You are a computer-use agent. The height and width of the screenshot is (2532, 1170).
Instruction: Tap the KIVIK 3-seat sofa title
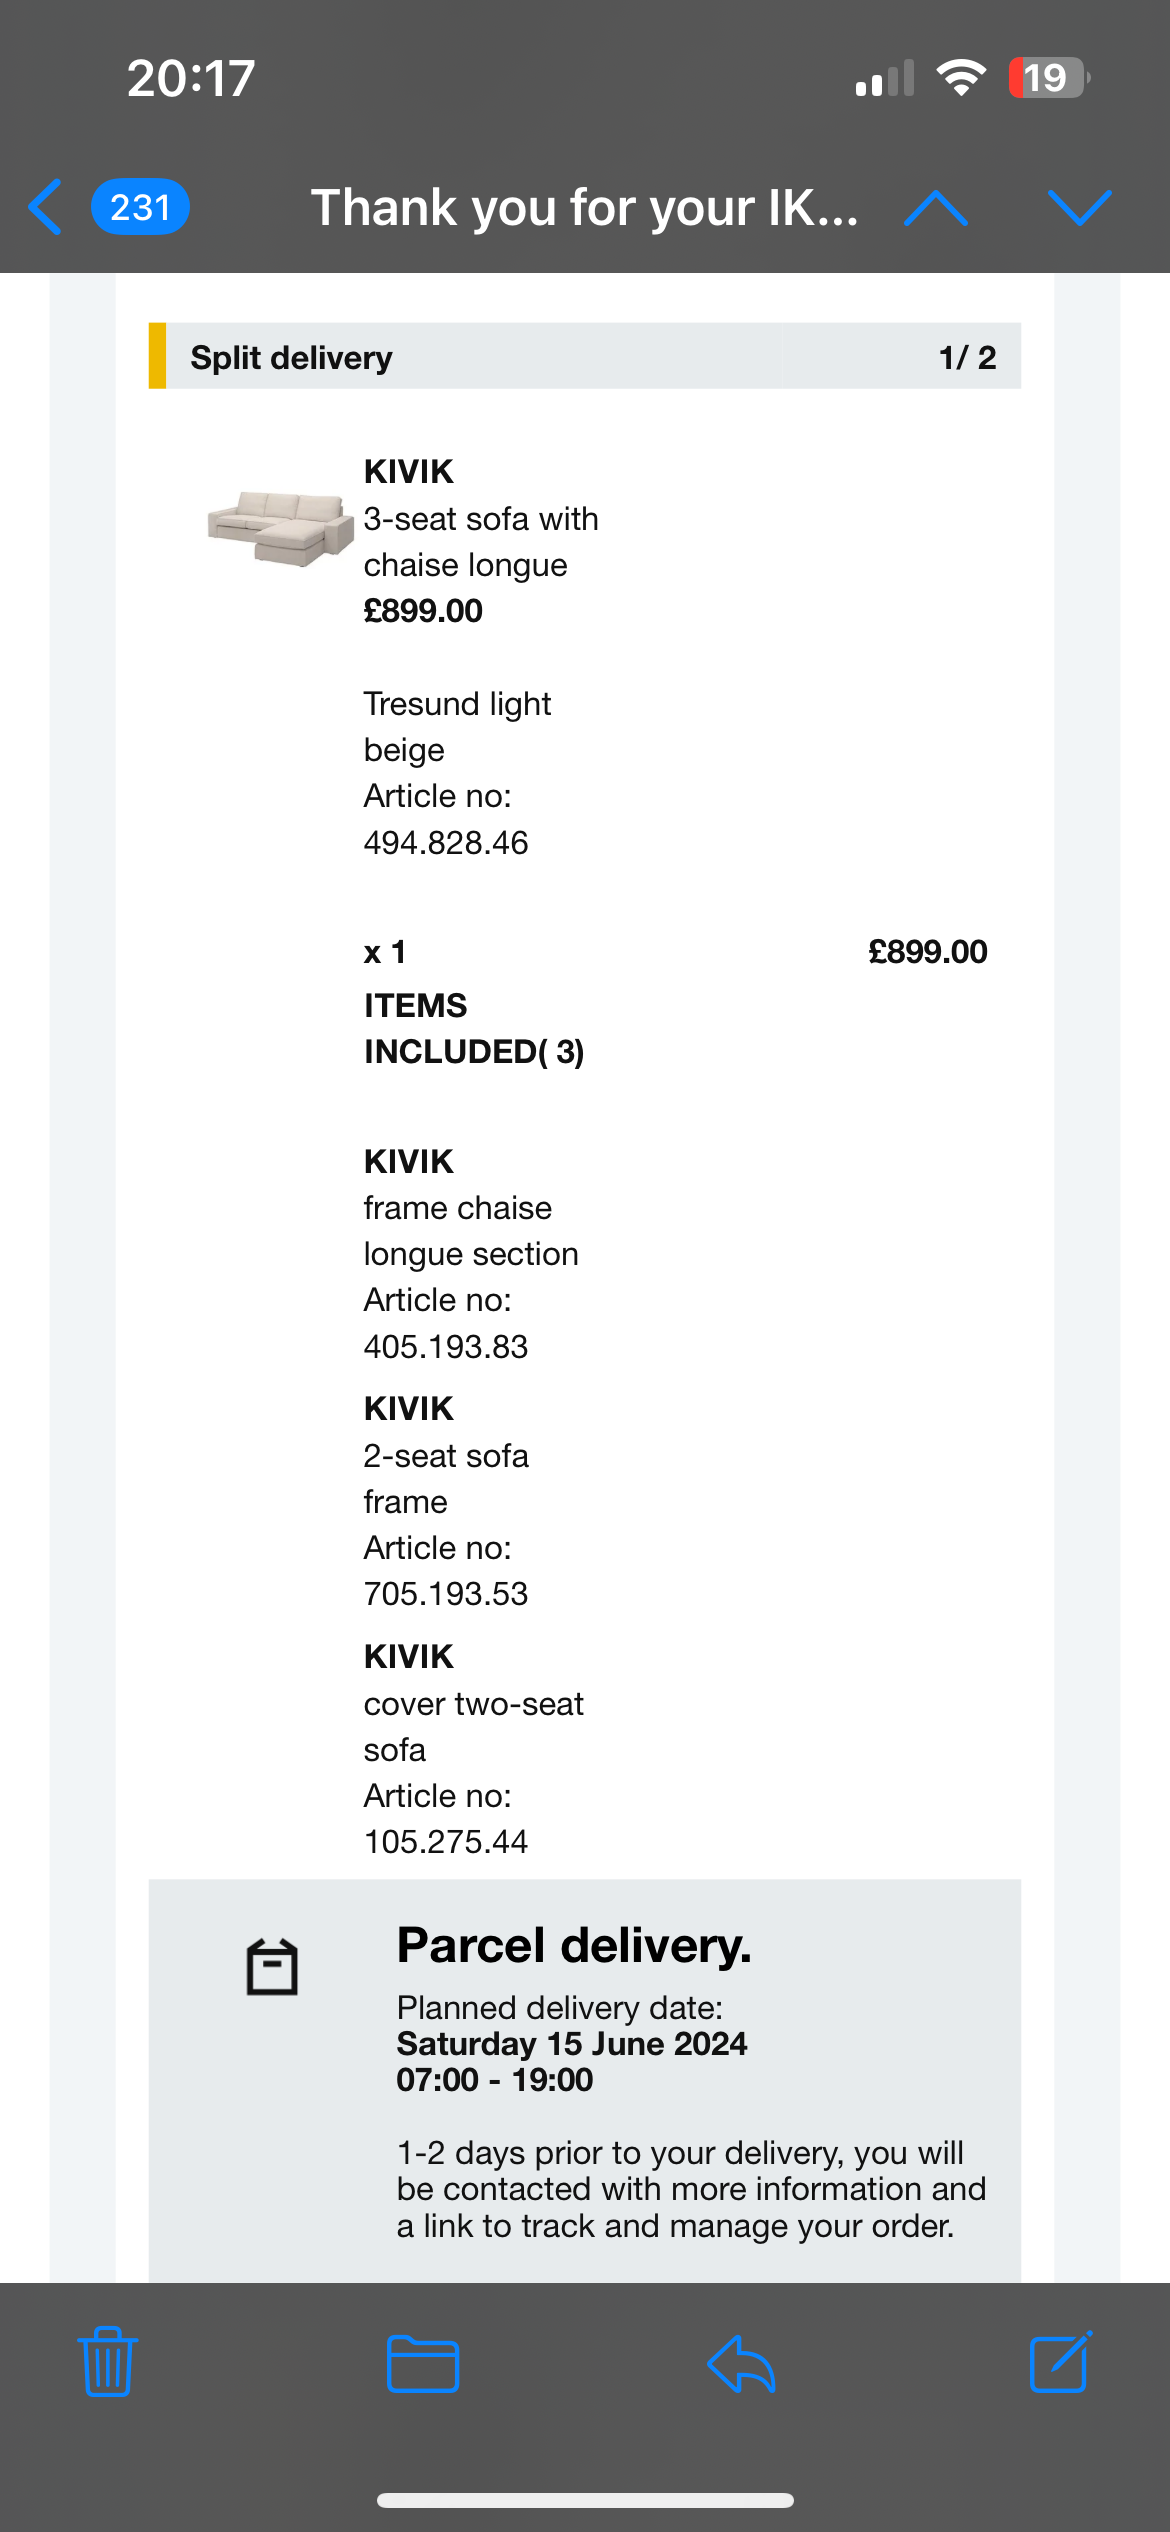(x=481, y=518)
